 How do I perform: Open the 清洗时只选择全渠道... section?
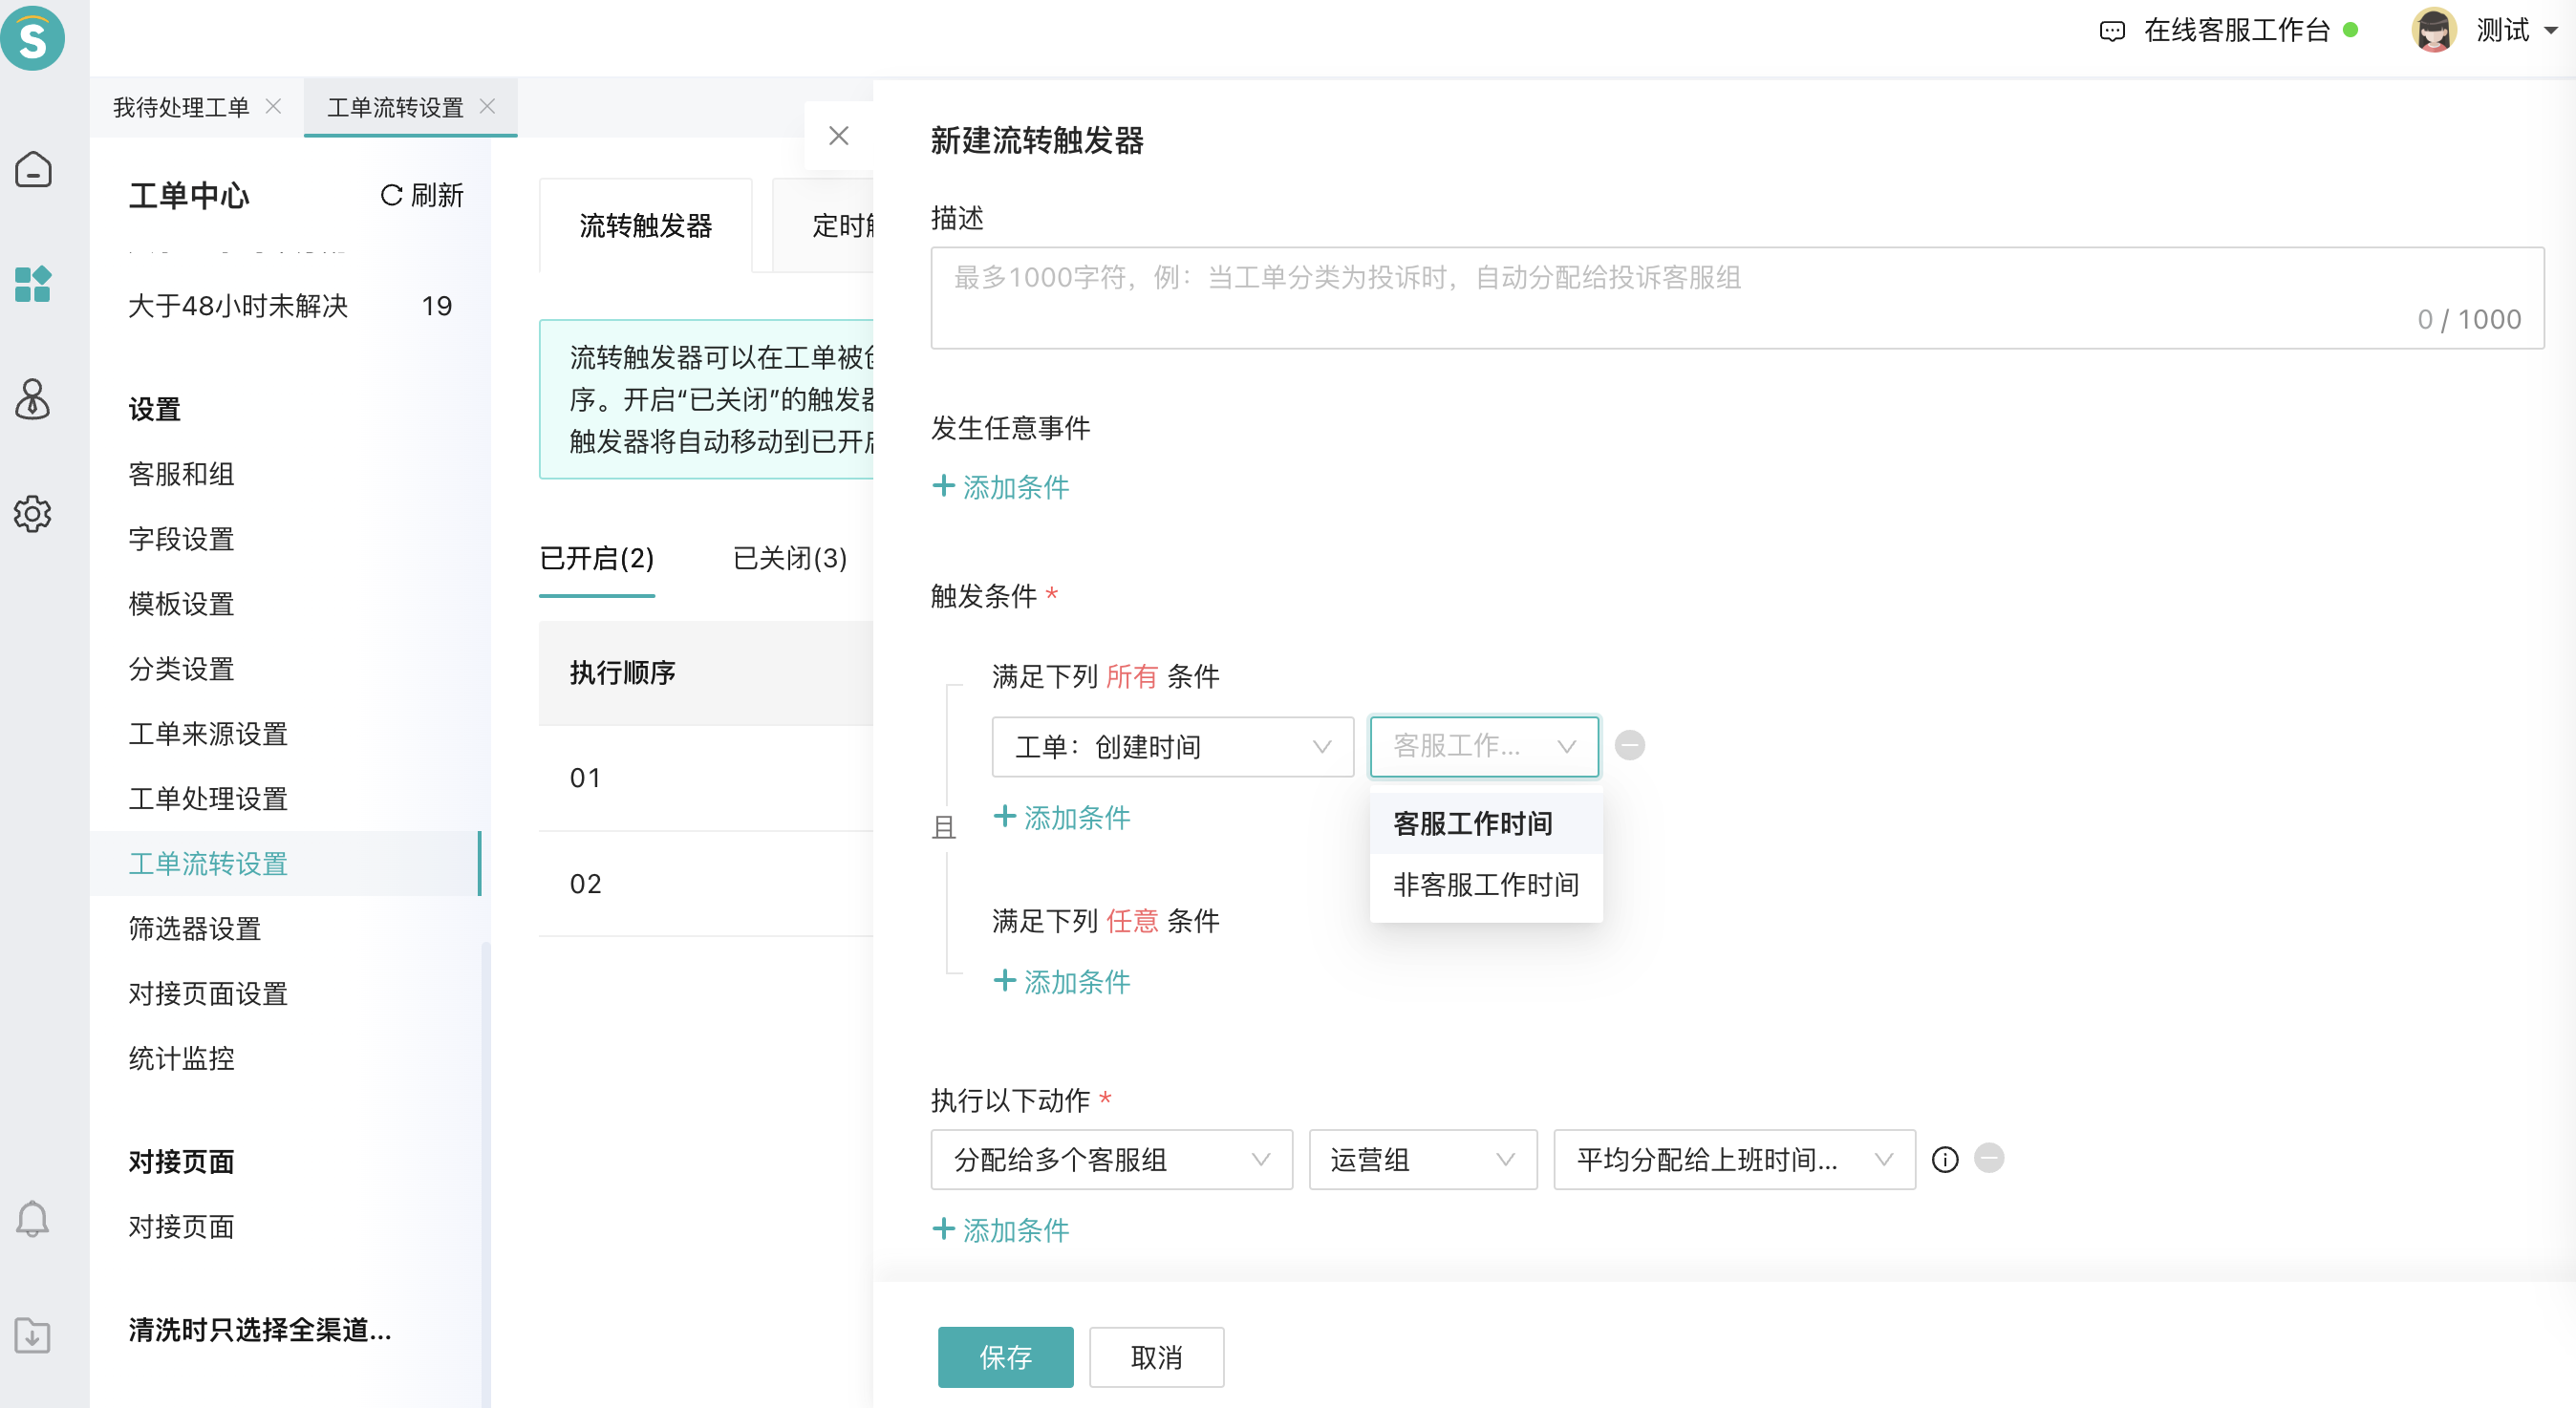260,1330
